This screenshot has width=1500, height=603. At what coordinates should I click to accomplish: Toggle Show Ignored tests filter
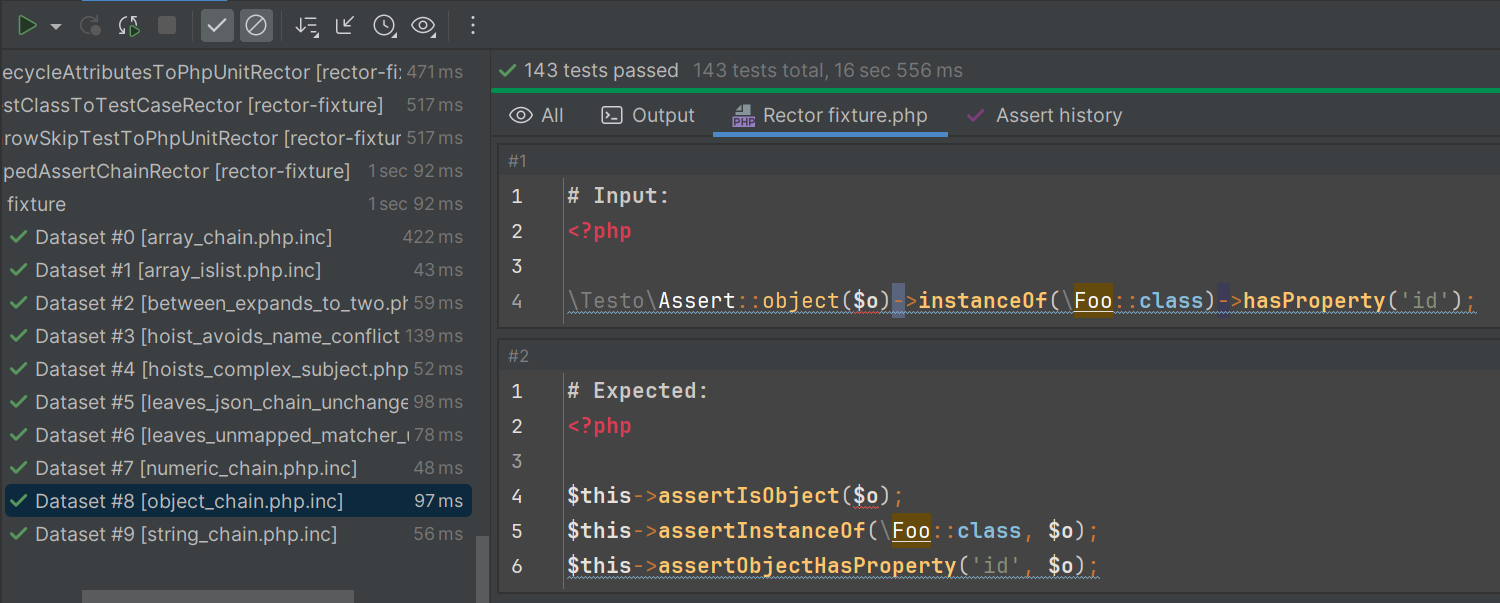(256, 26)
